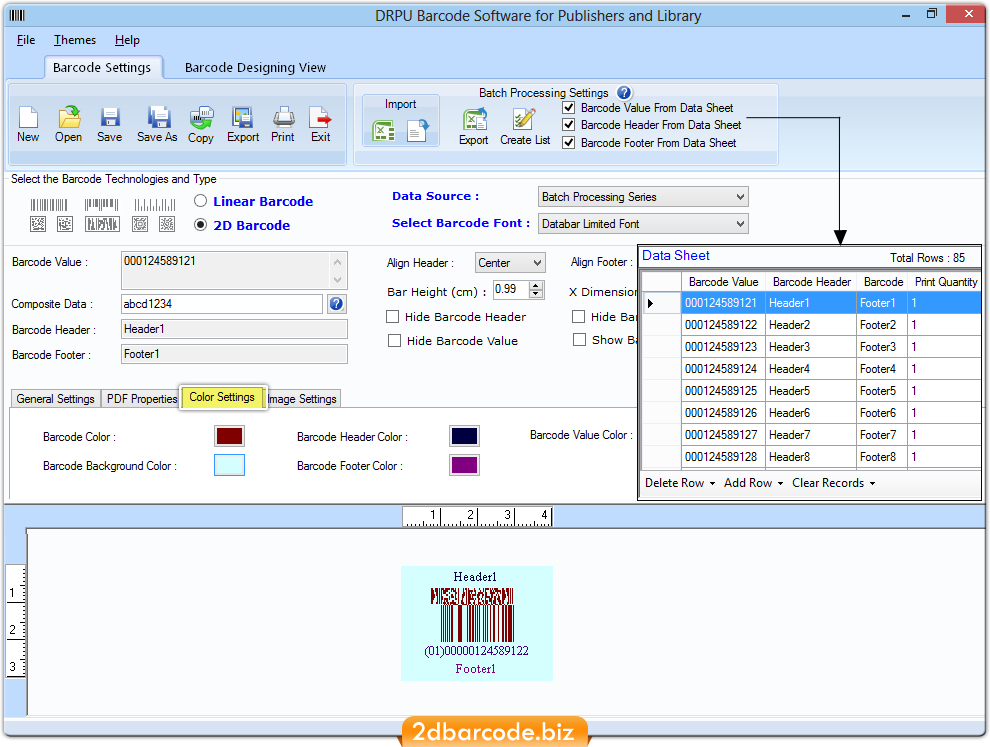Viewport: 990px width, 747px height.
Task: Select 2D Barcode radio button
Action: (x=200, y=225)
